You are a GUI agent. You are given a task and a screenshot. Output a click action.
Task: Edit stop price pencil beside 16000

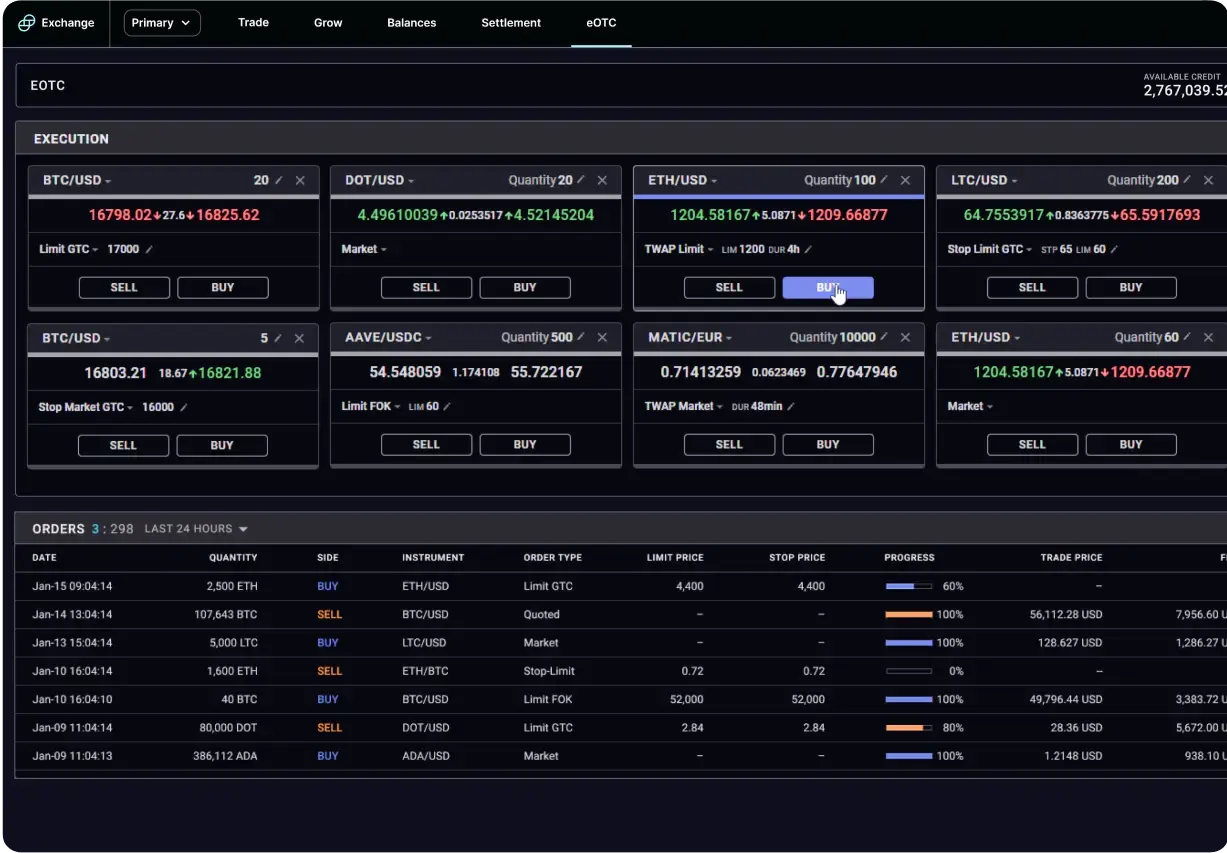184,408
